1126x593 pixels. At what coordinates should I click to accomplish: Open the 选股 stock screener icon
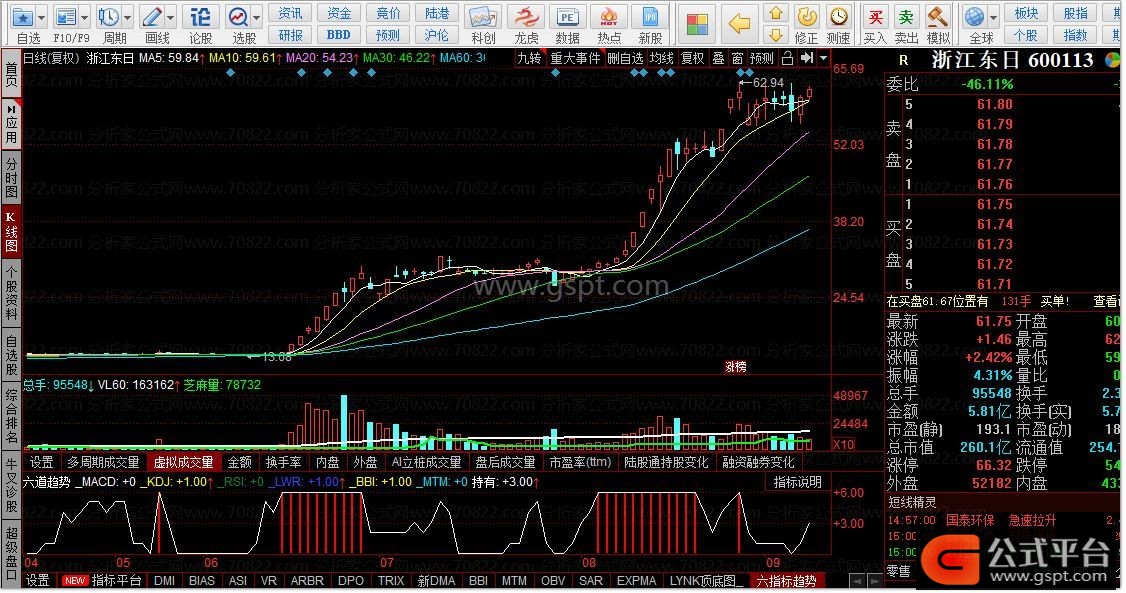238,17
